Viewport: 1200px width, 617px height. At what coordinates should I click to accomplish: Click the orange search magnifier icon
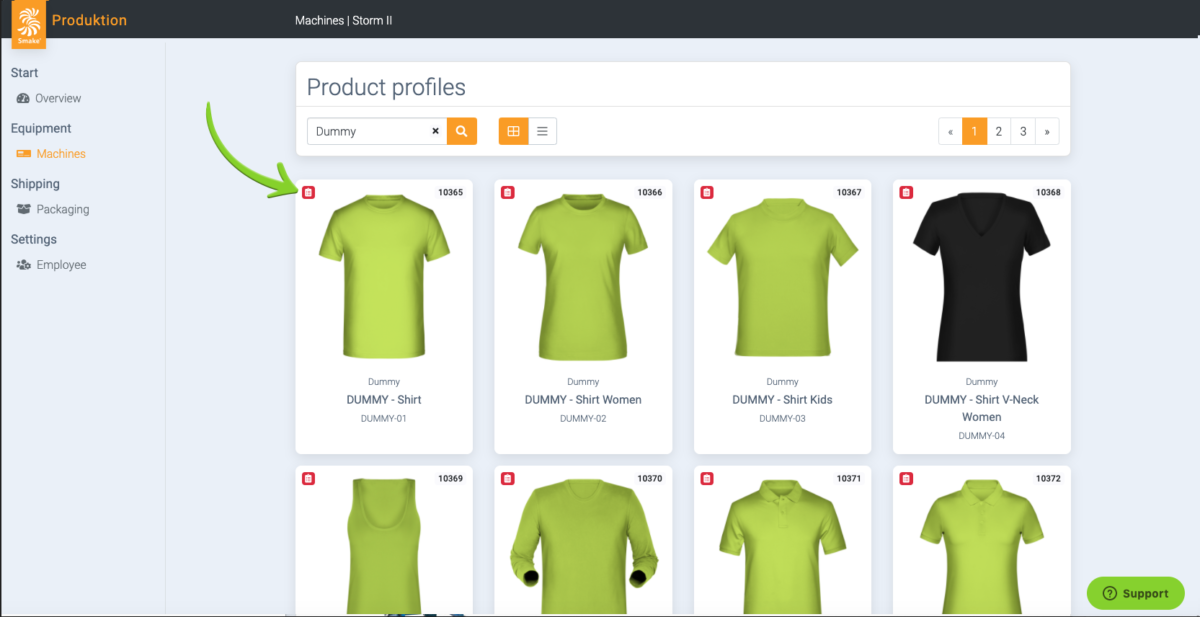pyautogui.click(x=461, y=131)
